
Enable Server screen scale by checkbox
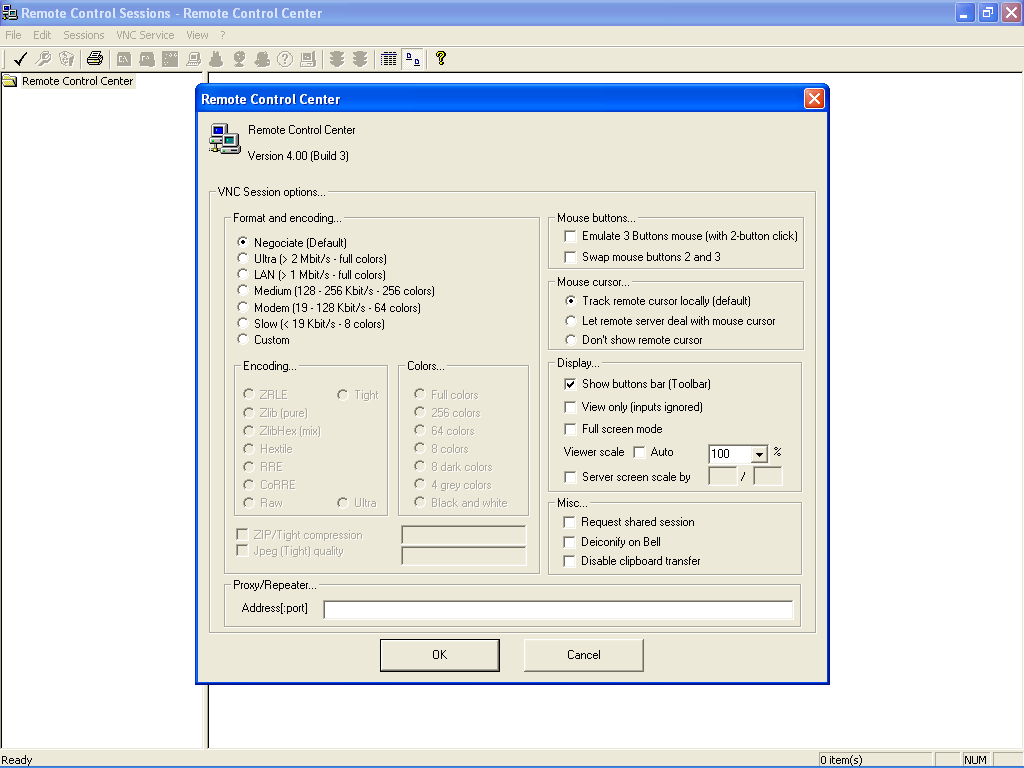click(570, 477)
